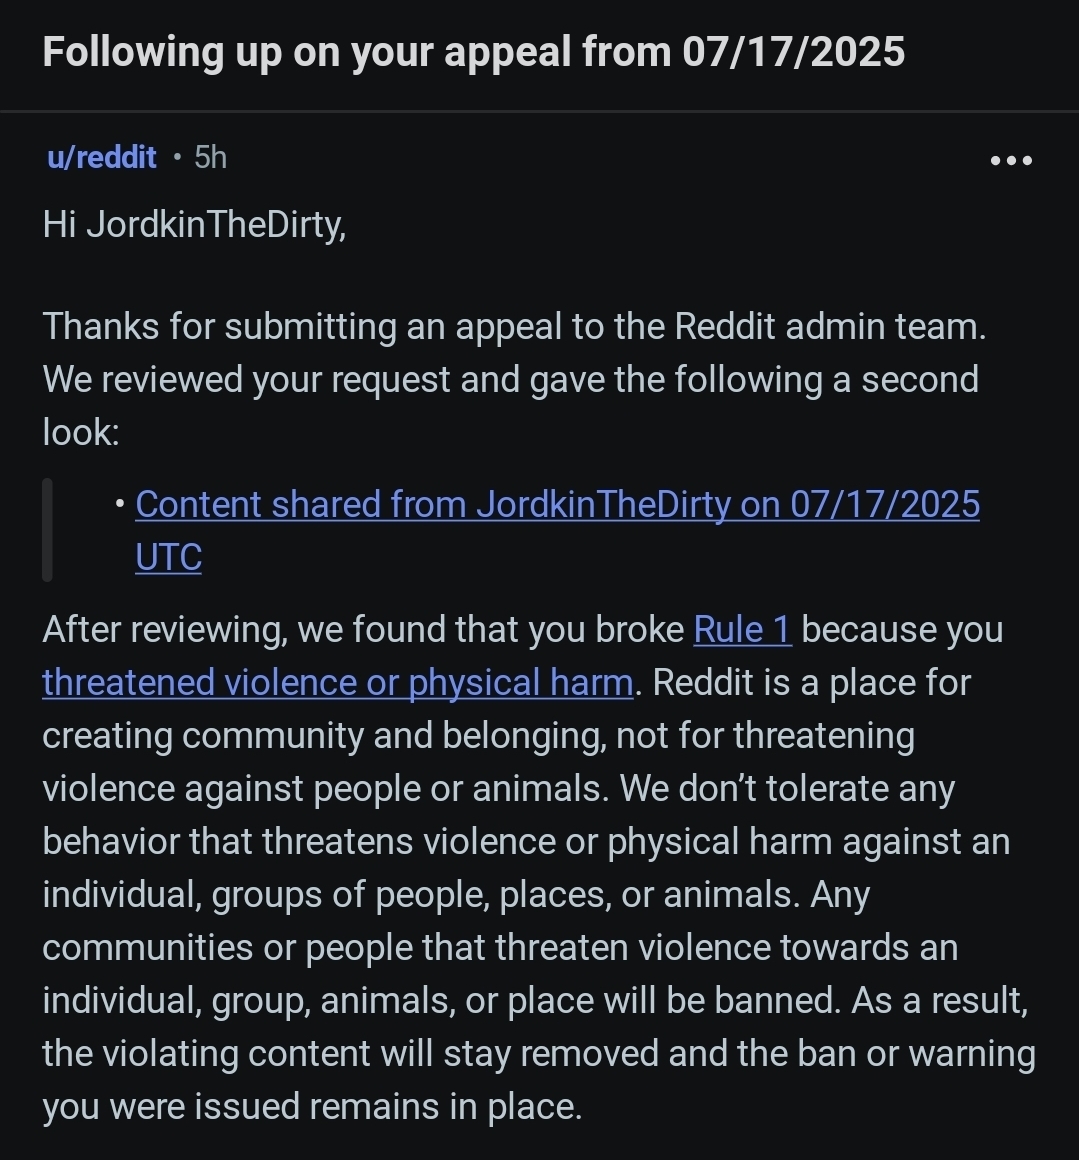Open the u/reddit sender profile

point(101,157)
